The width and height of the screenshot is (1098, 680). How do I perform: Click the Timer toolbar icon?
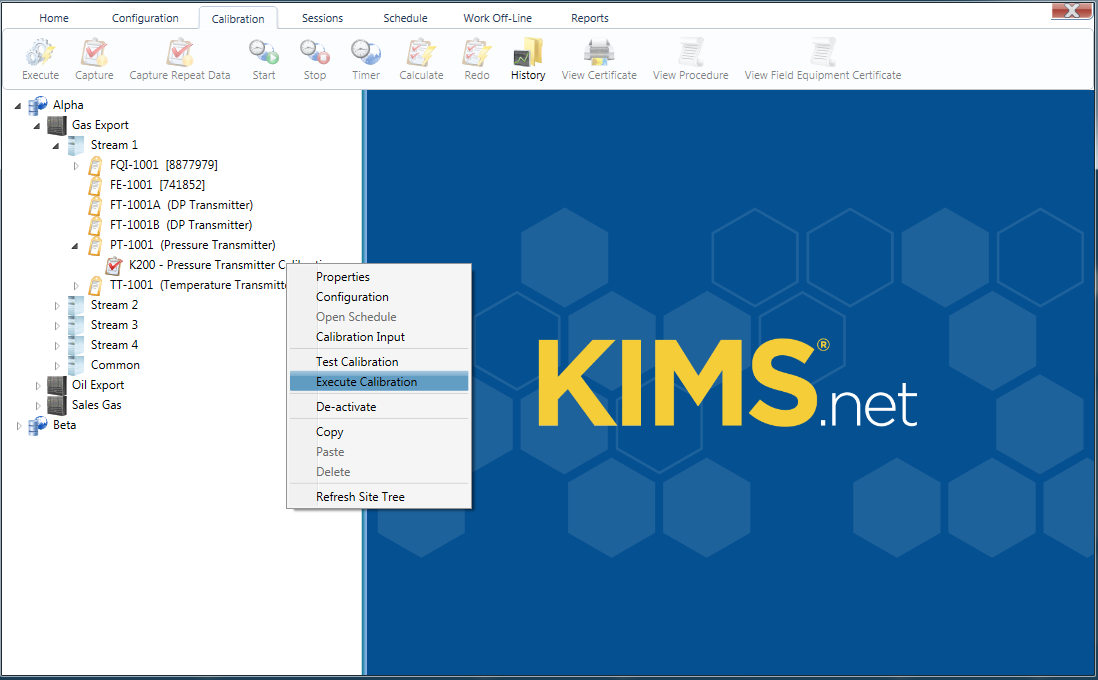coord(366,53)
